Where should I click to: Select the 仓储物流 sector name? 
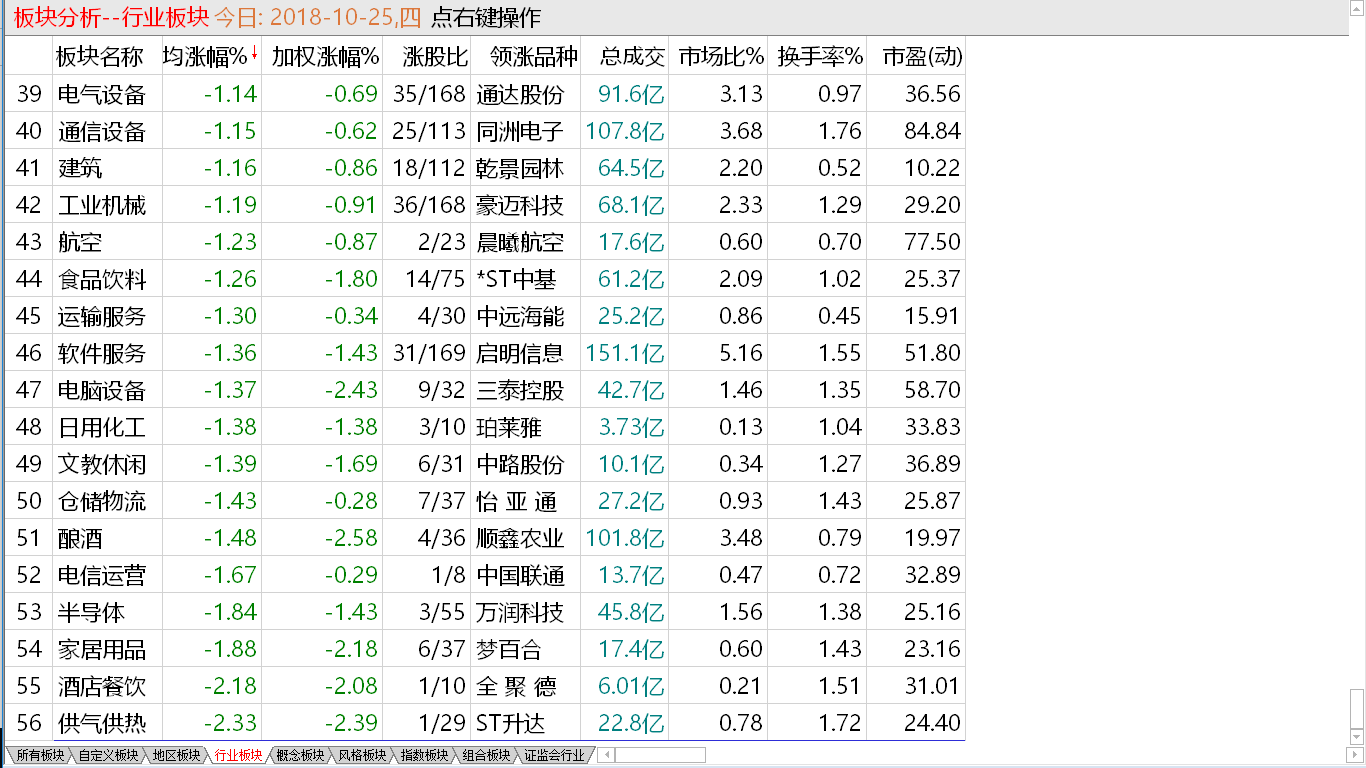(102, 501)
